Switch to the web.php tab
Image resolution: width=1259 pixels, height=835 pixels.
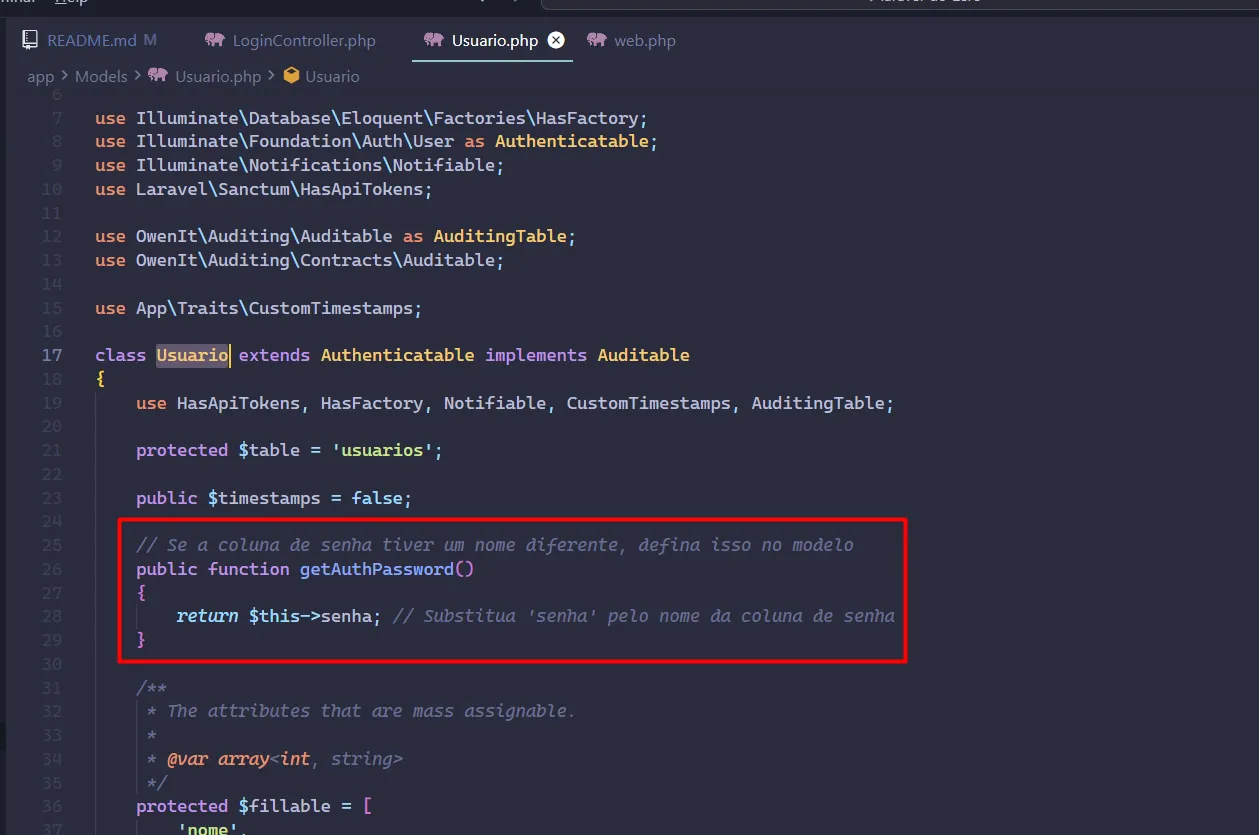(x=644, y=40)
